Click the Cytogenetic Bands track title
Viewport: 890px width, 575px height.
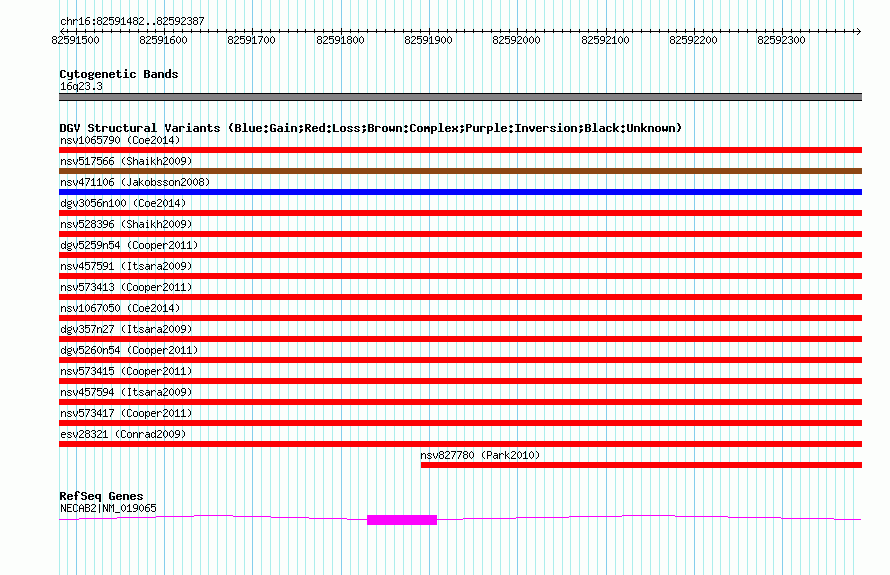pyautogui.click(x=119, y=74)
